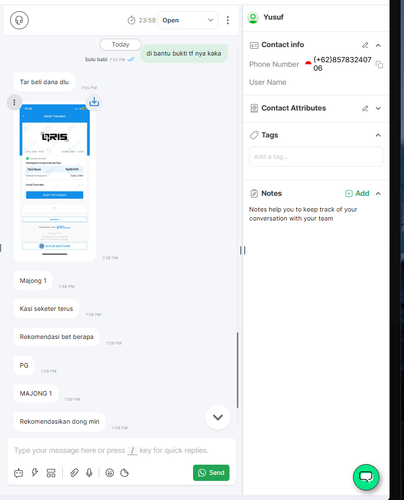Click the 'Kasi seketer terus' message
This screenshot has height=500, width=404.
[46, 309]
